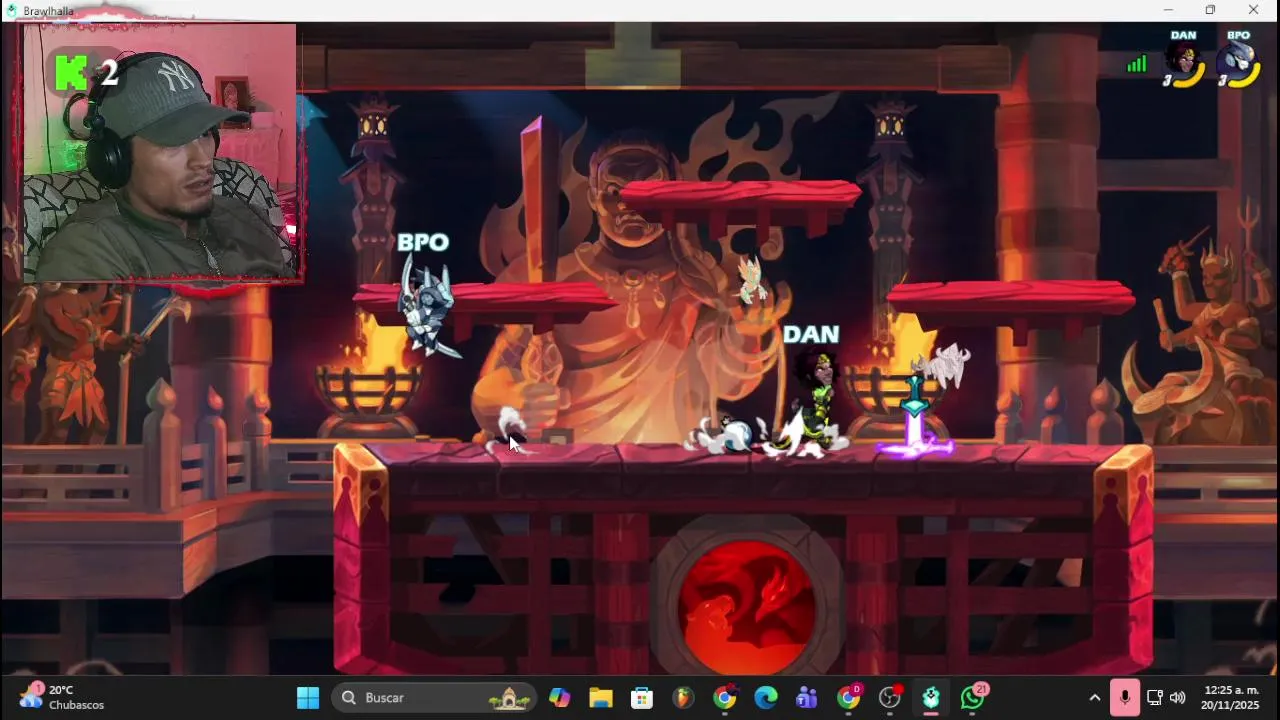Click the 'DAN' name tag above character
This screenshot has height=720, width=1280.
click(811, 335)
